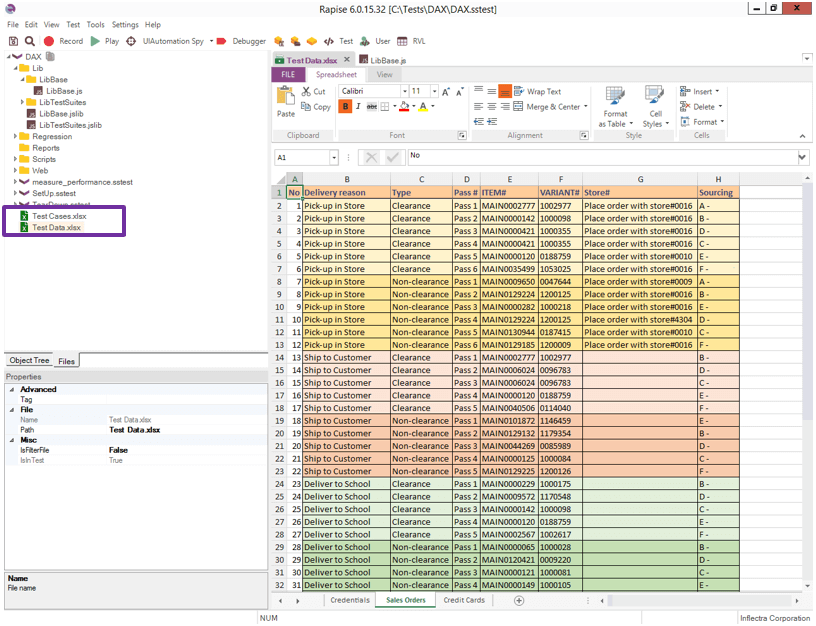Click the Delivery reason header cell
The image size is (816, 626).
pos(347,193)
